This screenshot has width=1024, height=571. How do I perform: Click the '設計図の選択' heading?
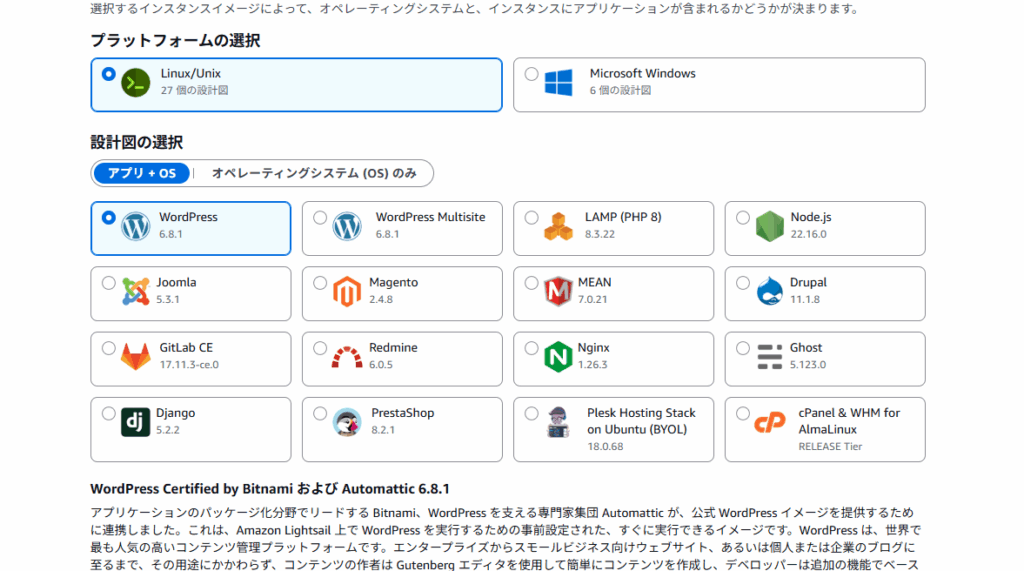(x=136, y=142)
